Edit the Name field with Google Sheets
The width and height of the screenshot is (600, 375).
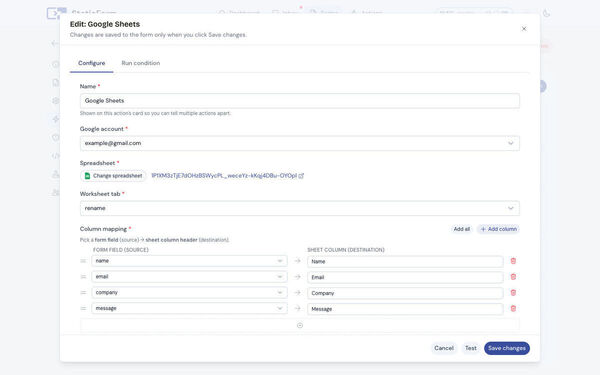[300, 101]
